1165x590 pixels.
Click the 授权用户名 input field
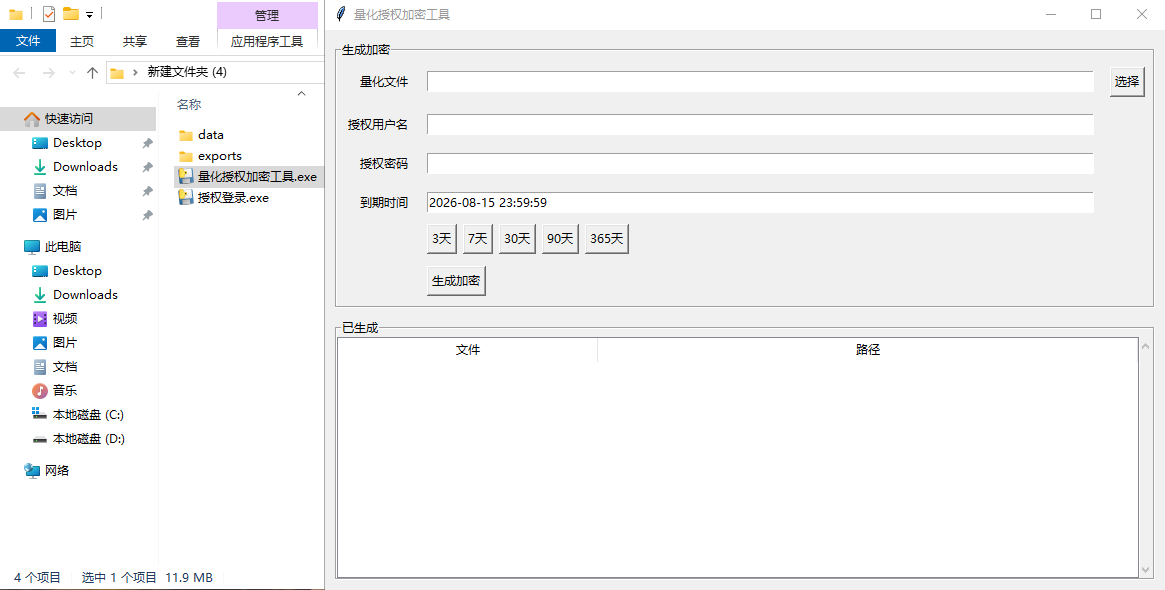click(x=760, y=124)
